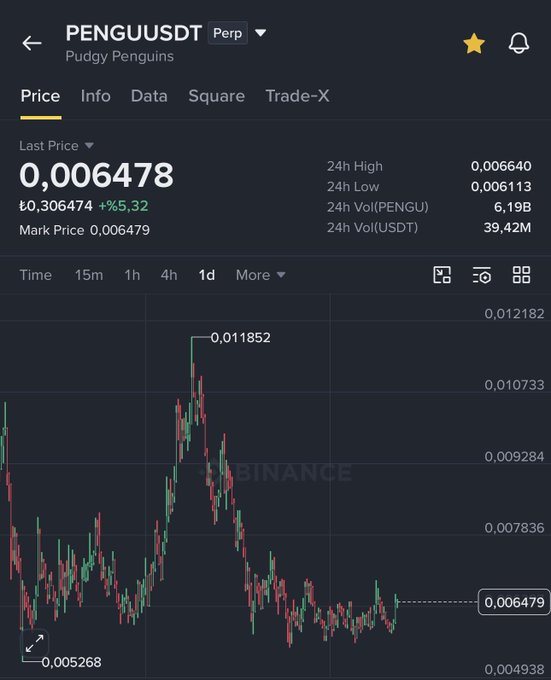Tap the ₺0,306474 fiat price
The width and height of the screenshot is (551, 680).
point(55,206)
